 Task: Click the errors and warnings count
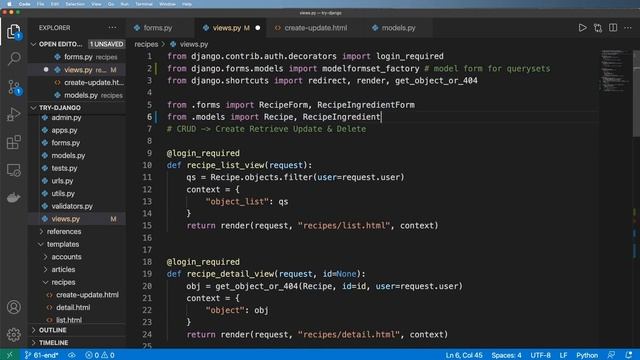pos(100,355)
